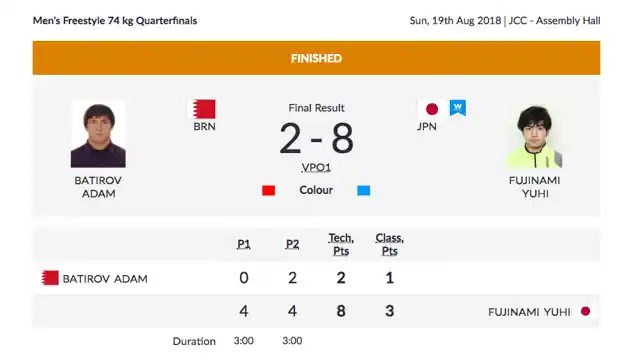
Task: Click the 2 - 8 final score
Action: 316,139
